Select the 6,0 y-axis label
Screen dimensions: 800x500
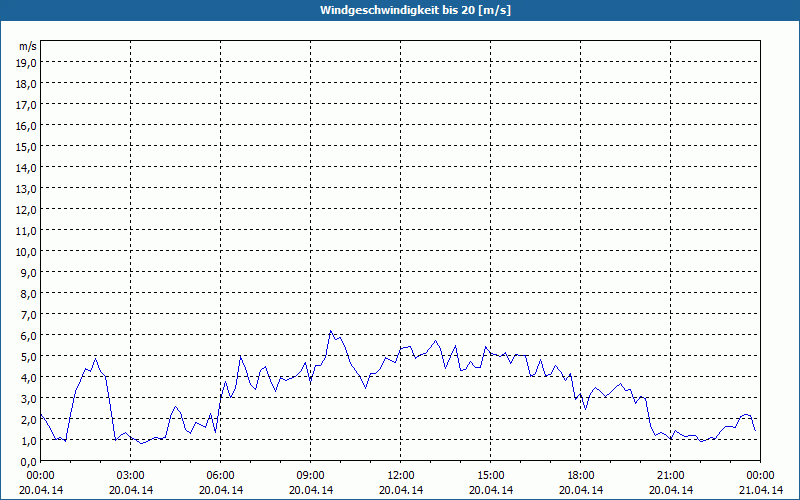coord(29,336)
